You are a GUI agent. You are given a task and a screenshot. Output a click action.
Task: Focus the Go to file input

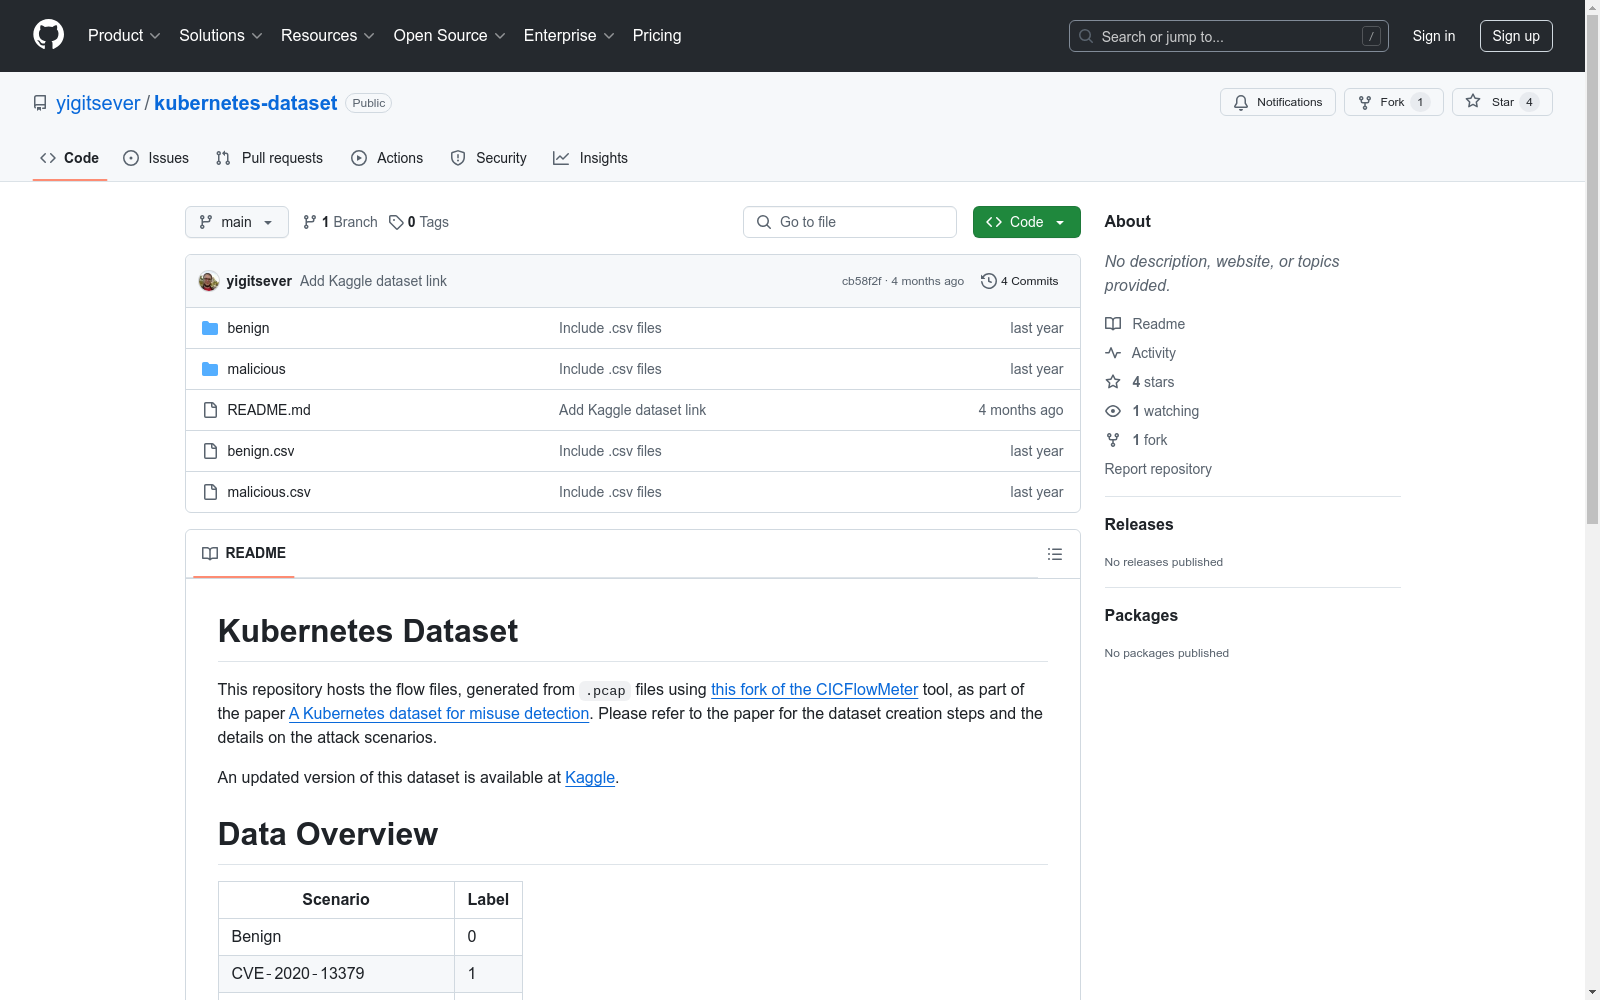point(850,222)
